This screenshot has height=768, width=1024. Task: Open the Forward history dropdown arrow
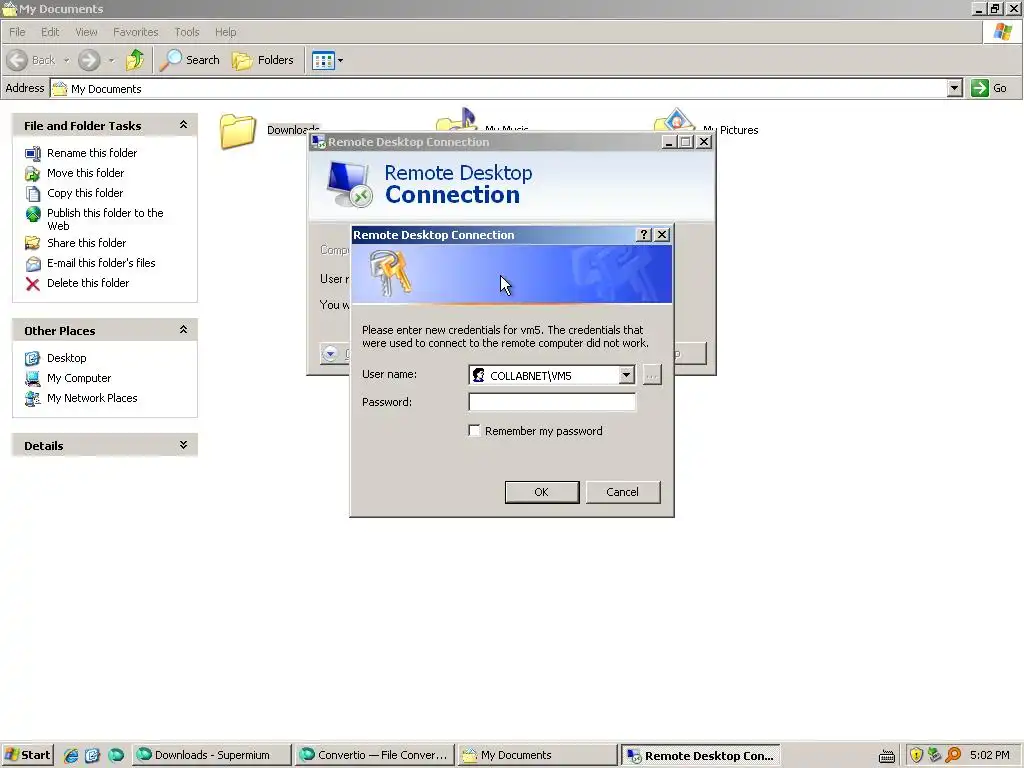[111, 61]
